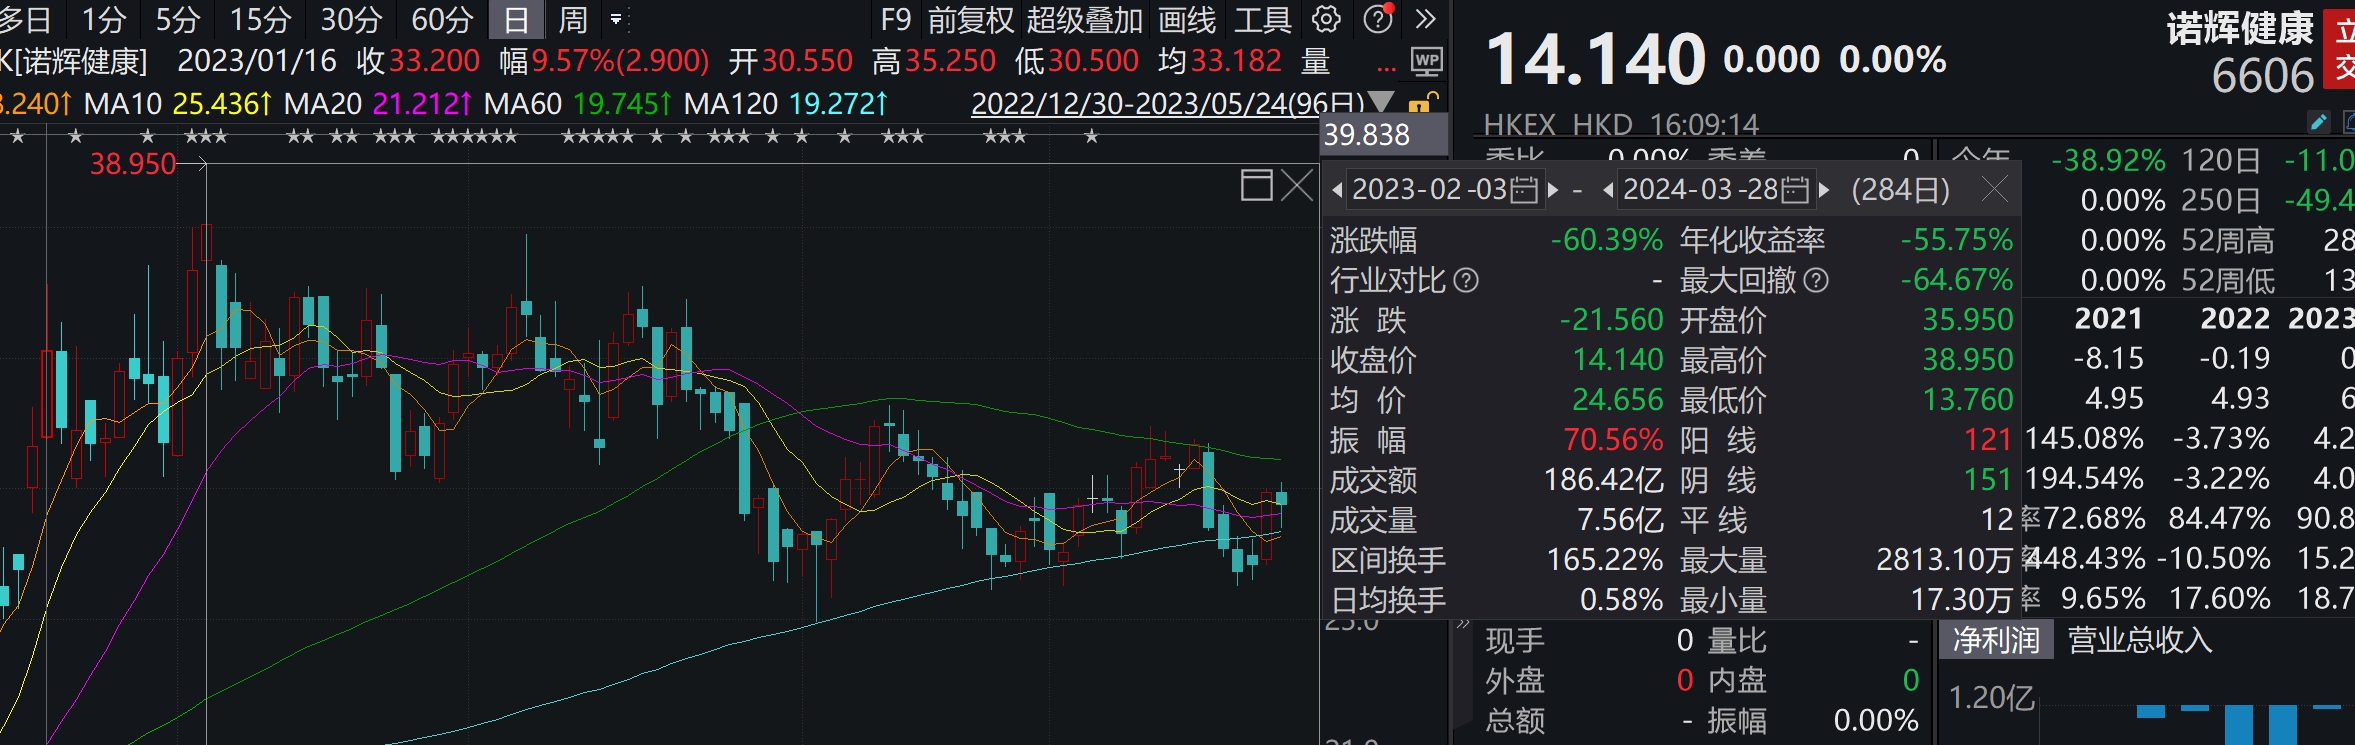Viewport: 2355px width, 745px height.
Task: Click the 2022 column header
Action: click(2235, 319)
